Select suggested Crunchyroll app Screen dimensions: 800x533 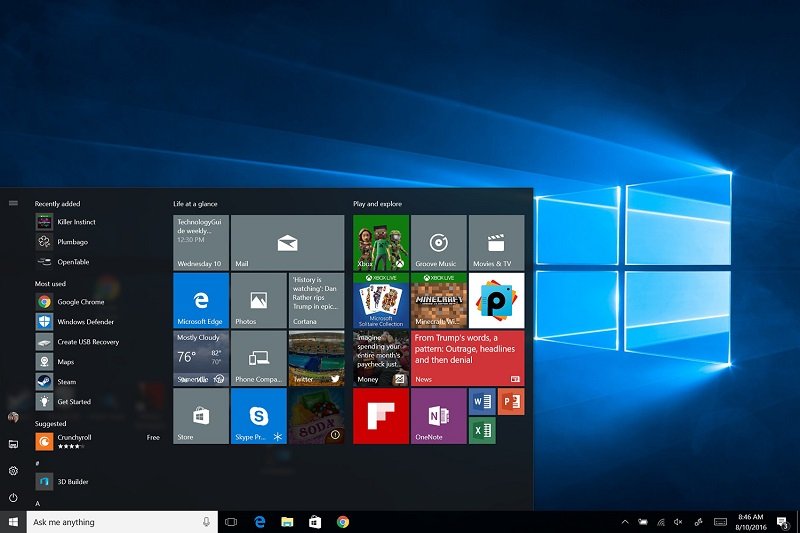[97, 441]
